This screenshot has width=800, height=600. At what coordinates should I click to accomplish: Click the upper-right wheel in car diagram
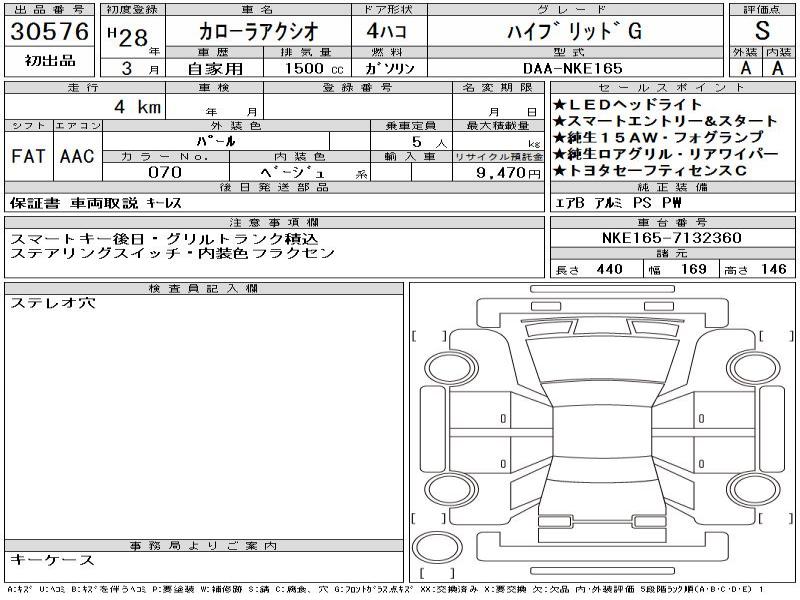(x=747, y=367)
